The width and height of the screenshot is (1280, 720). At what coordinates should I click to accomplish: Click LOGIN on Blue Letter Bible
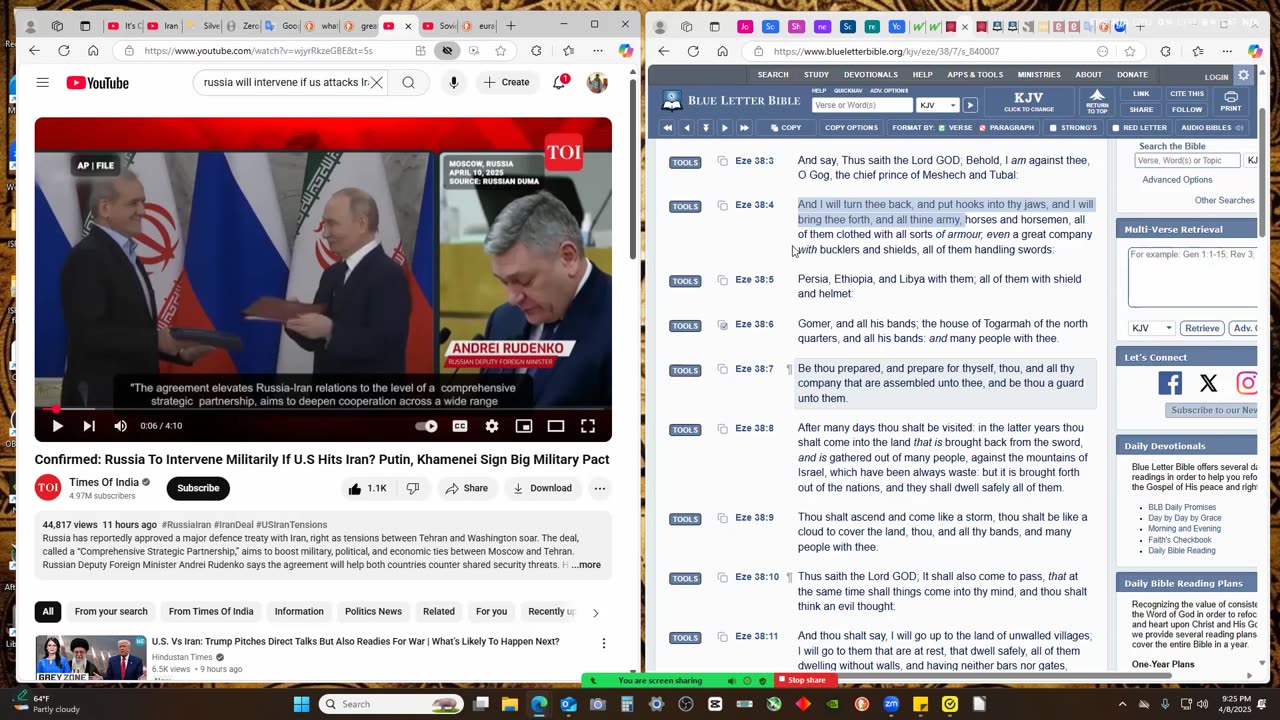1216,76
